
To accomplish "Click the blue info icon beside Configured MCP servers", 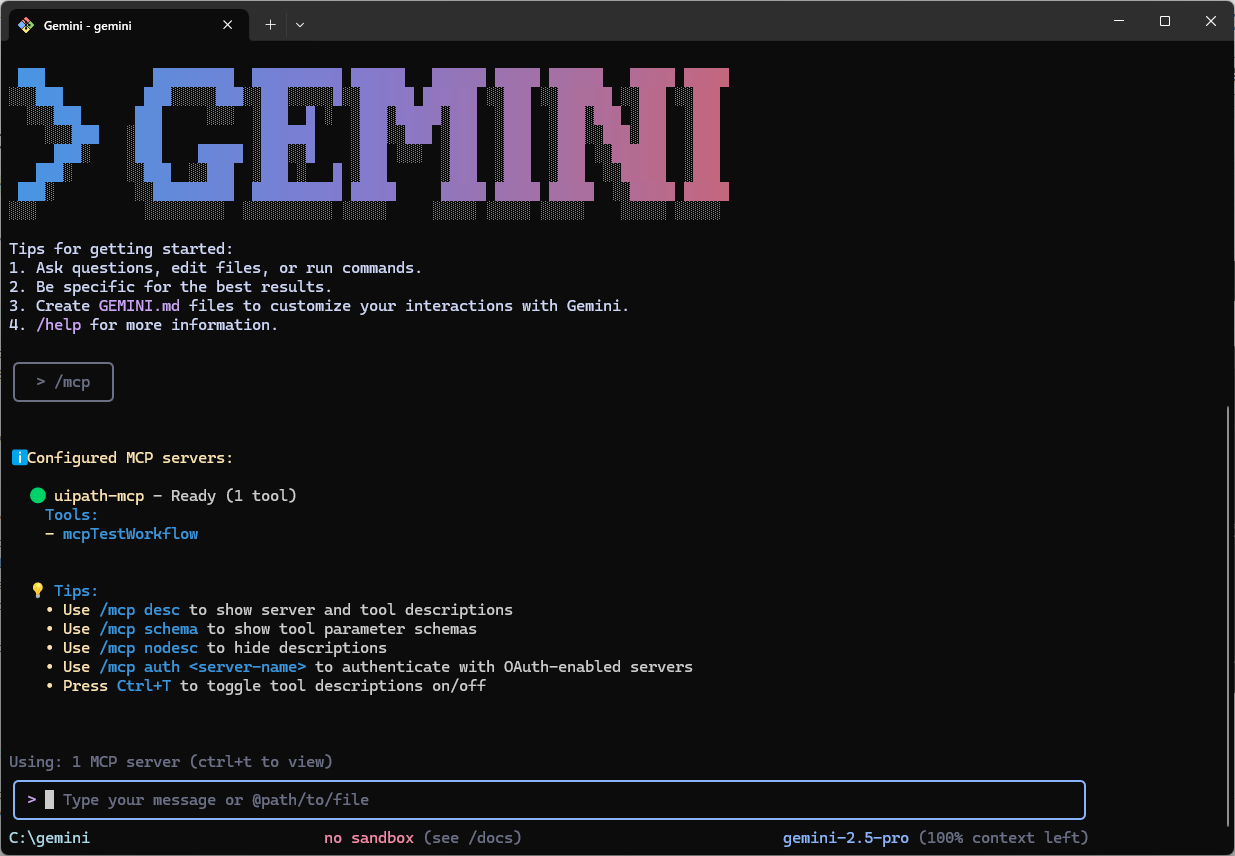I will click(x=18, y=458).
